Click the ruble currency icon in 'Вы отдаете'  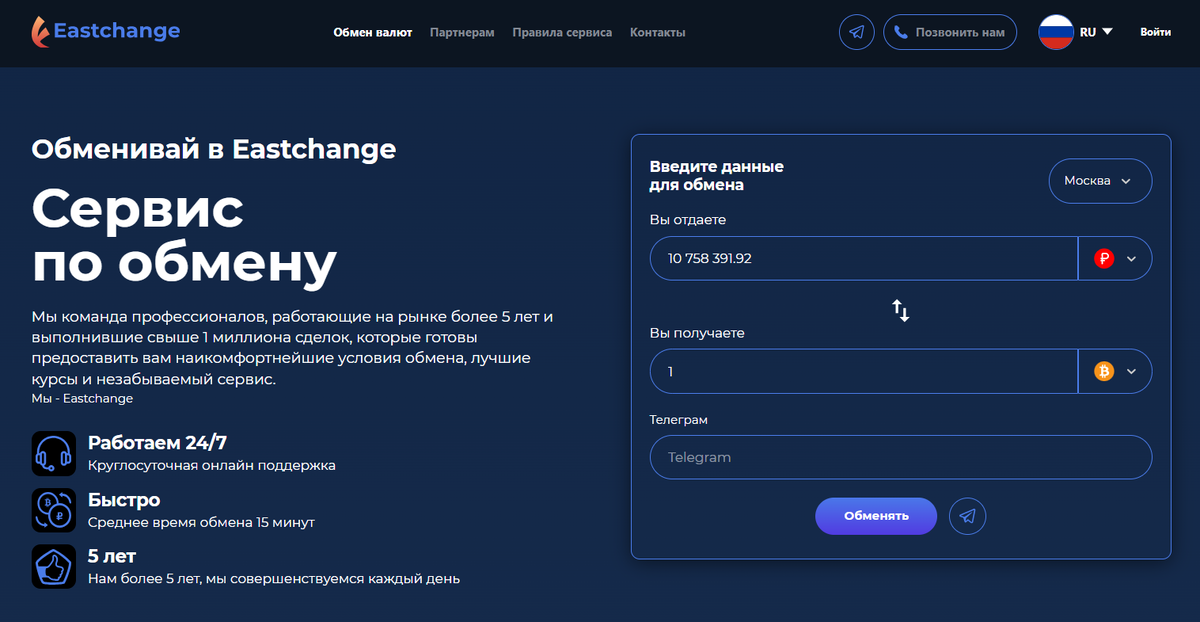point(1103,258)
